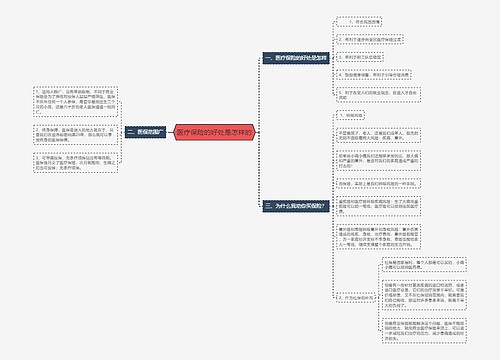Select the red central node 医疗保险的好处是怎样的
This screenshot has width=500, height=360.
click(215, 132)
